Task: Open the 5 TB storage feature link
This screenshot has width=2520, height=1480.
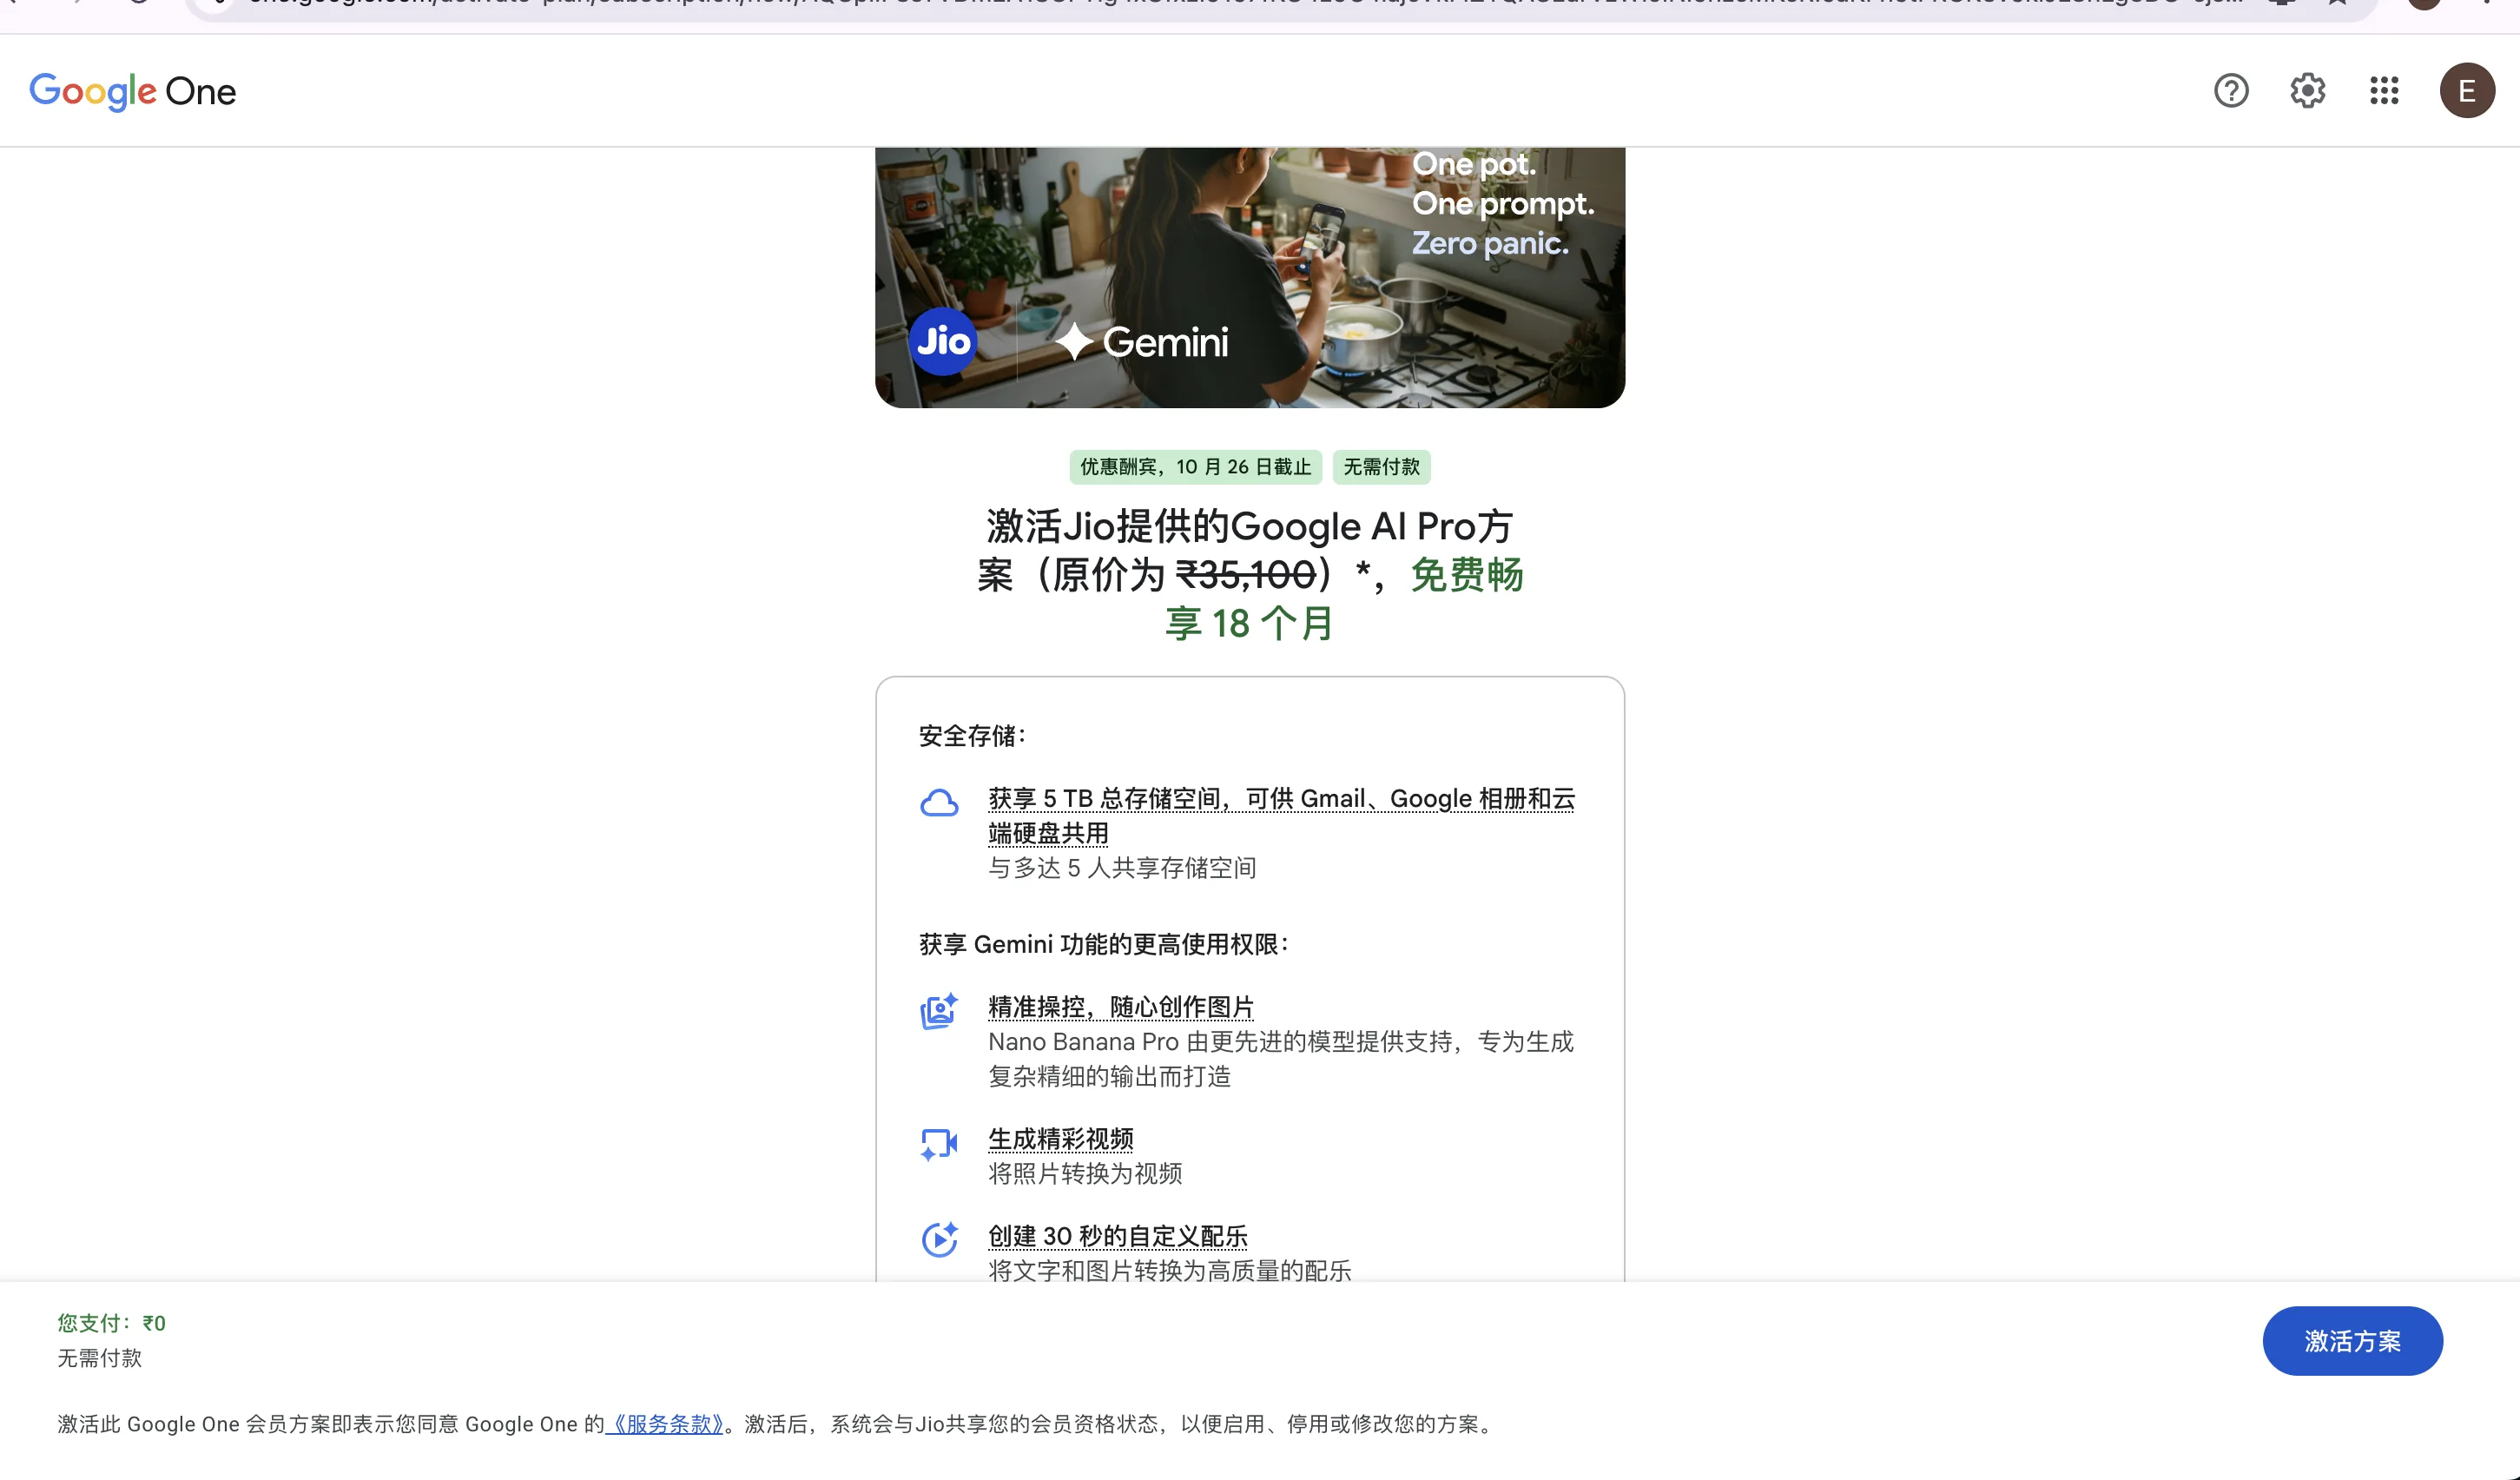Action: point(1281,815)
